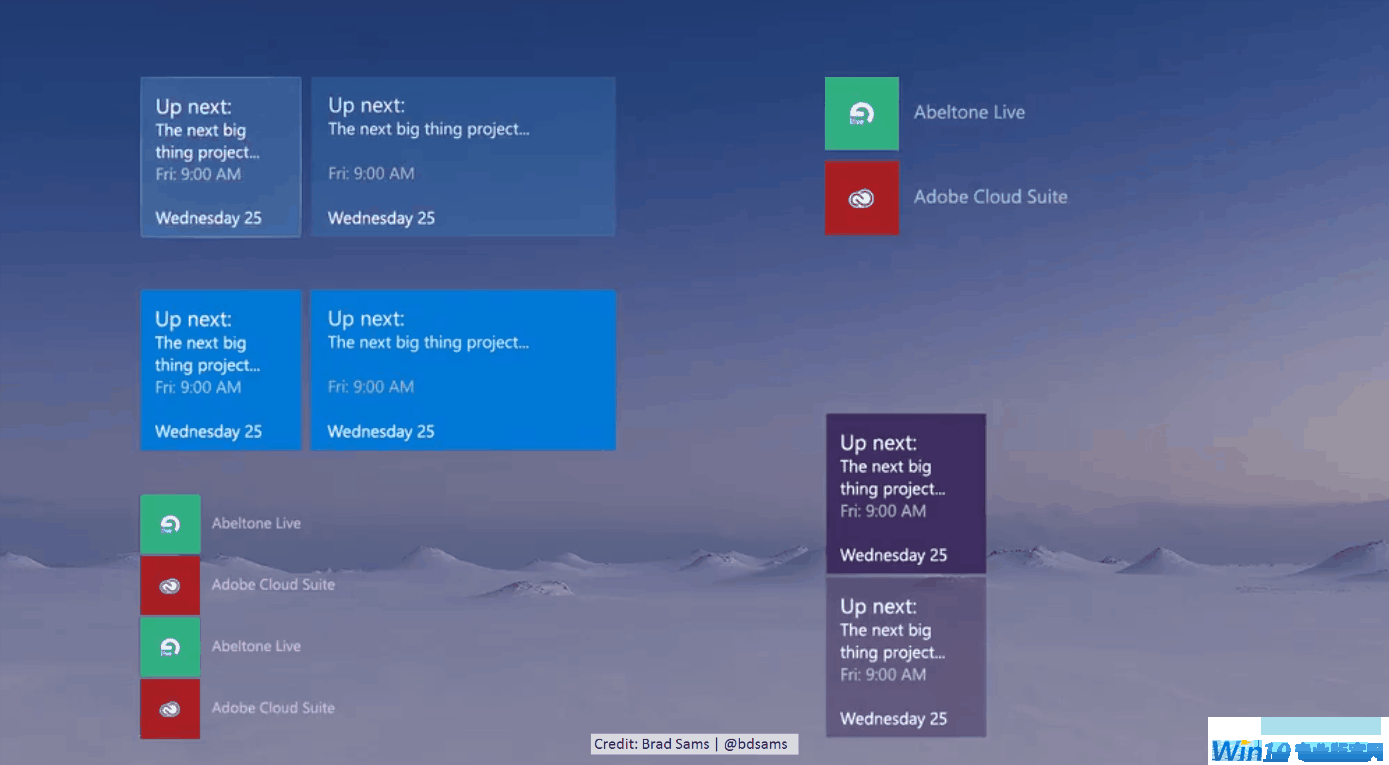Launch the first small Abeltone Live icon in the list
Viewport: 1389px width, 765px height.
pos(170,524)
